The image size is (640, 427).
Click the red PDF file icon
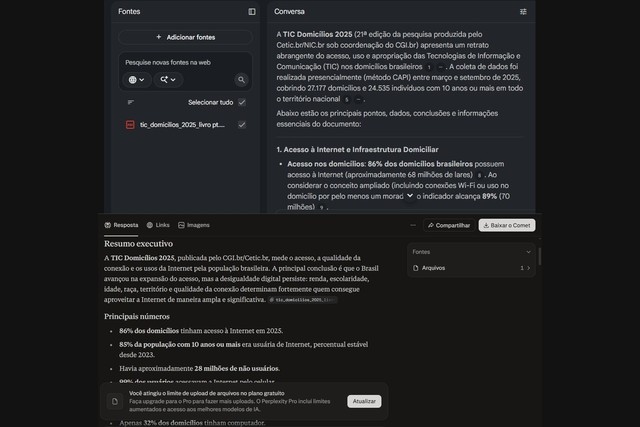click(x=130, y=125)
